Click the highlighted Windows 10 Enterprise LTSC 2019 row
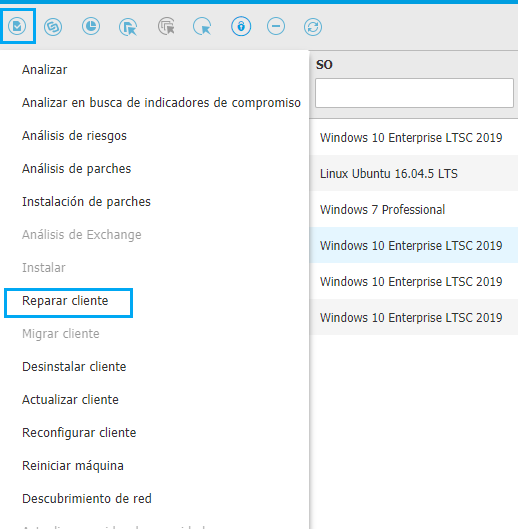 [x=414, y=246]
